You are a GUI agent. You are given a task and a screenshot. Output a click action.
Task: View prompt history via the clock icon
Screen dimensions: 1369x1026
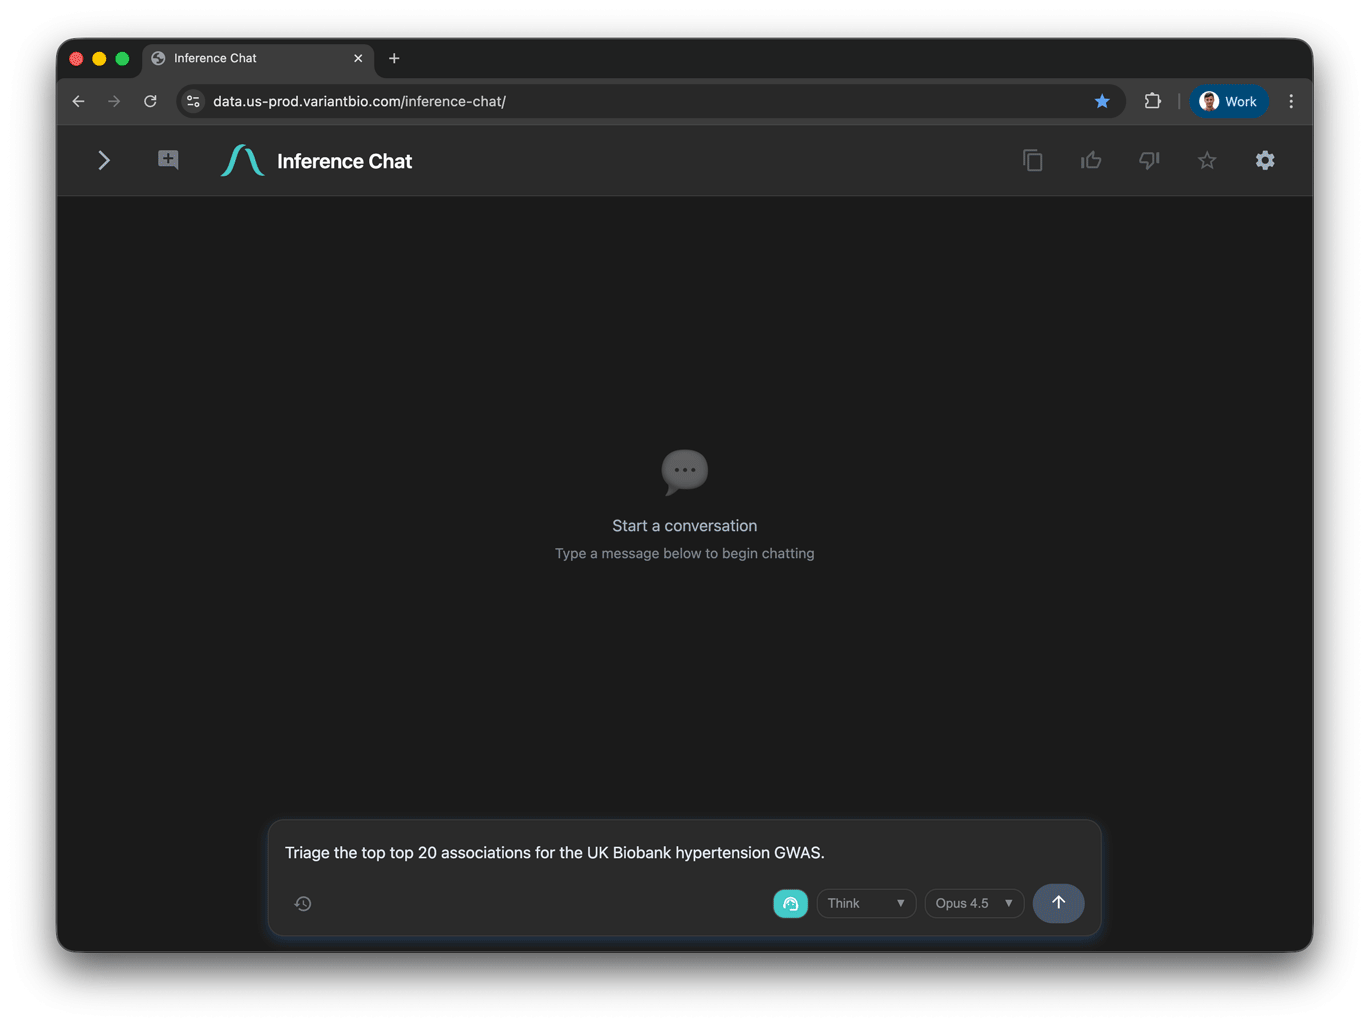(x=302, y=903)
